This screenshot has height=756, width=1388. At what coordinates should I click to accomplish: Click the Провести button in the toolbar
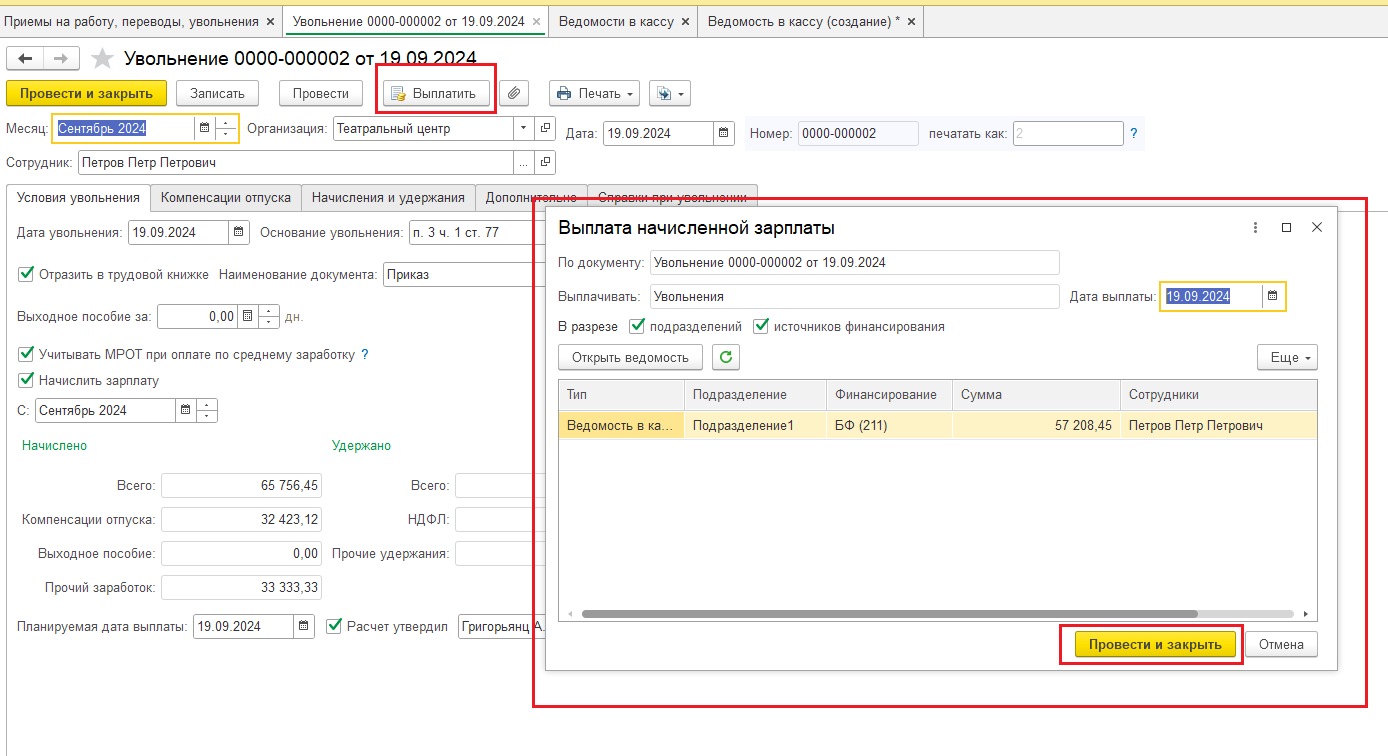point(320,93)
